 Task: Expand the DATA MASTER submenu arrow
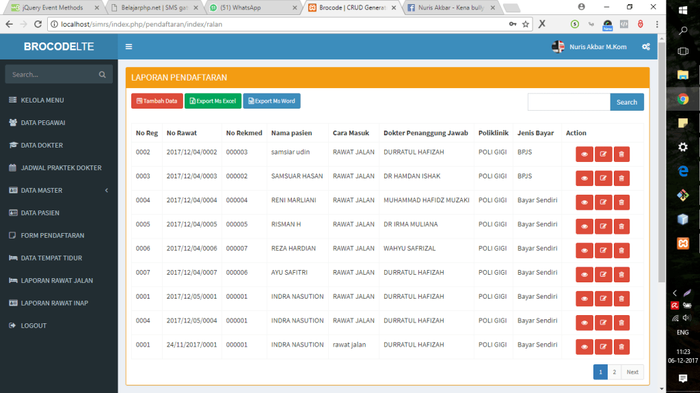106,190
